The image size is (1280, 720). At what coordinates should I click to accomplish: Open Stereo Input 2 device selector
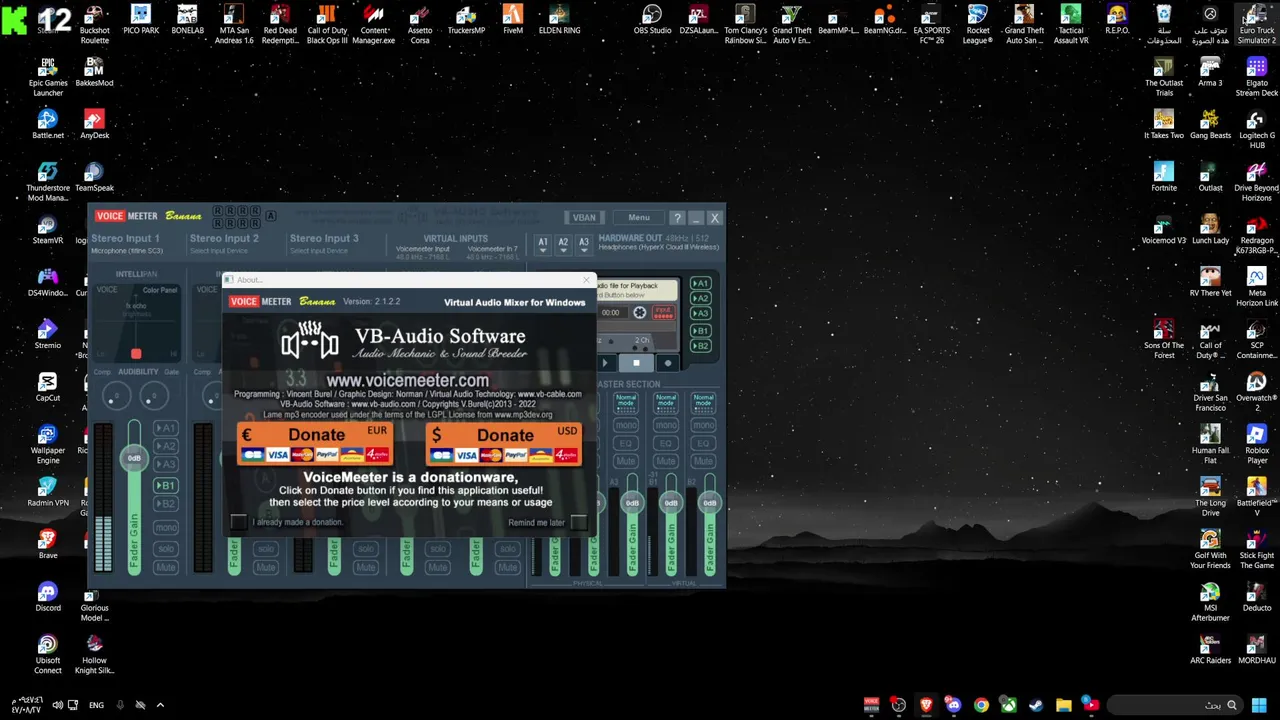coord(219,251)
